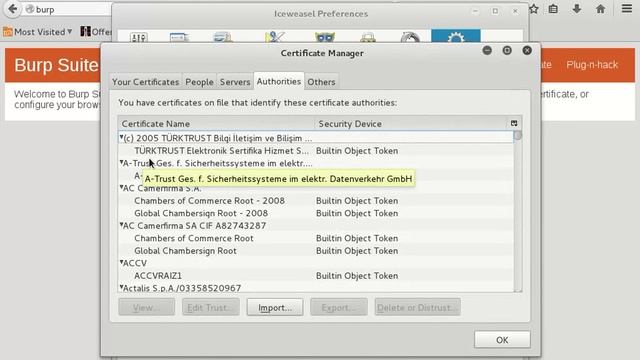Open Content pane icon in Iceweasel Preferences
Screen dimensions: 640x360
(x=223, y=38)
